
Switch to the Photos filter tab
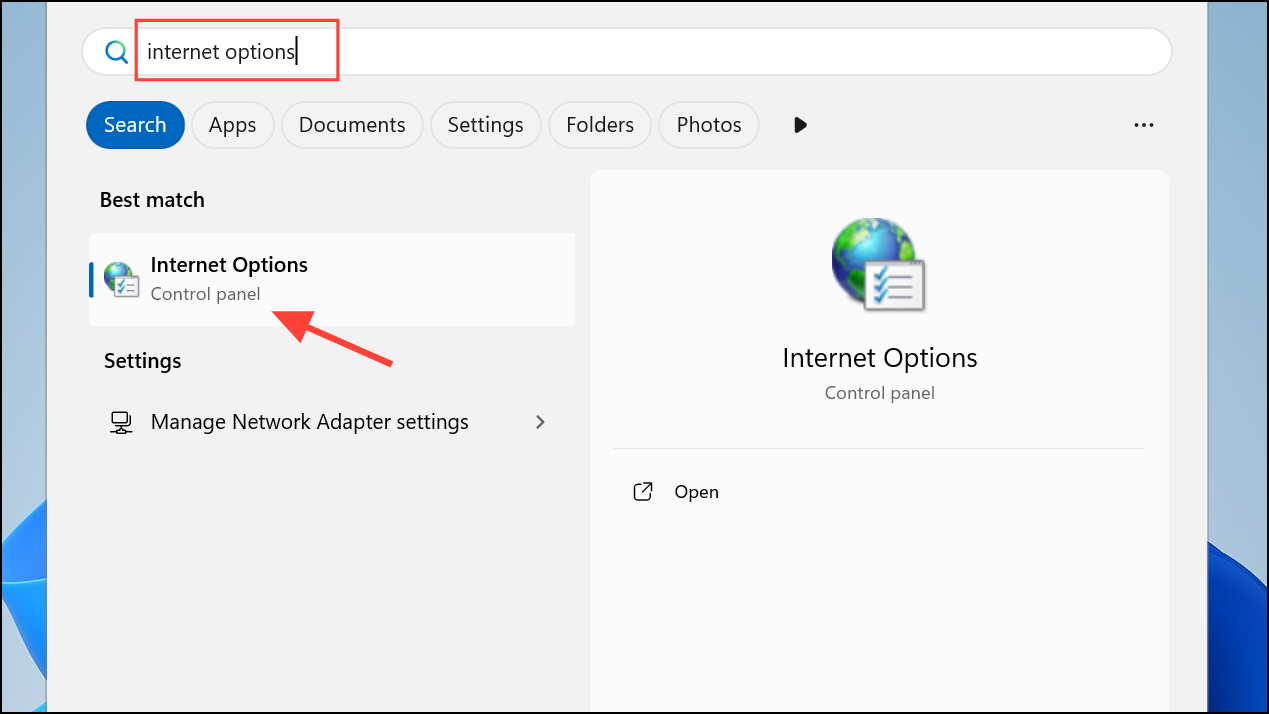coord(709,125)
